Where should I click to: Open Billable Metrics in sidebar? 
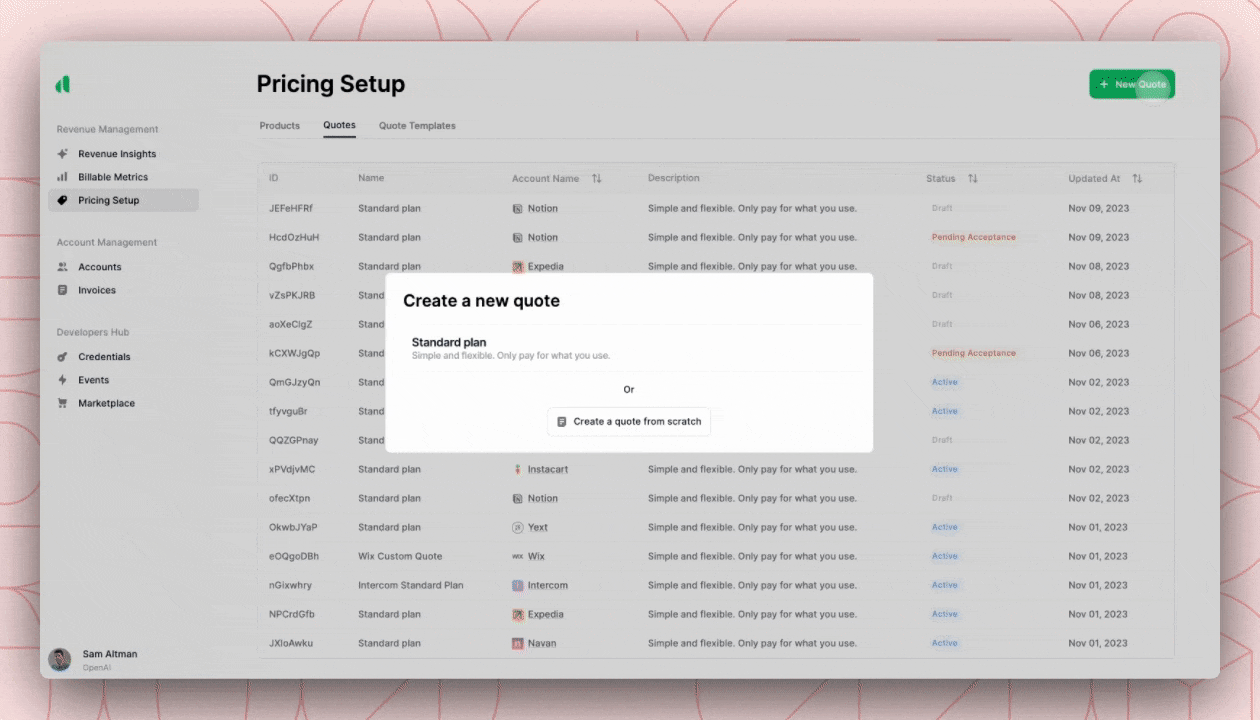[112, 177]
